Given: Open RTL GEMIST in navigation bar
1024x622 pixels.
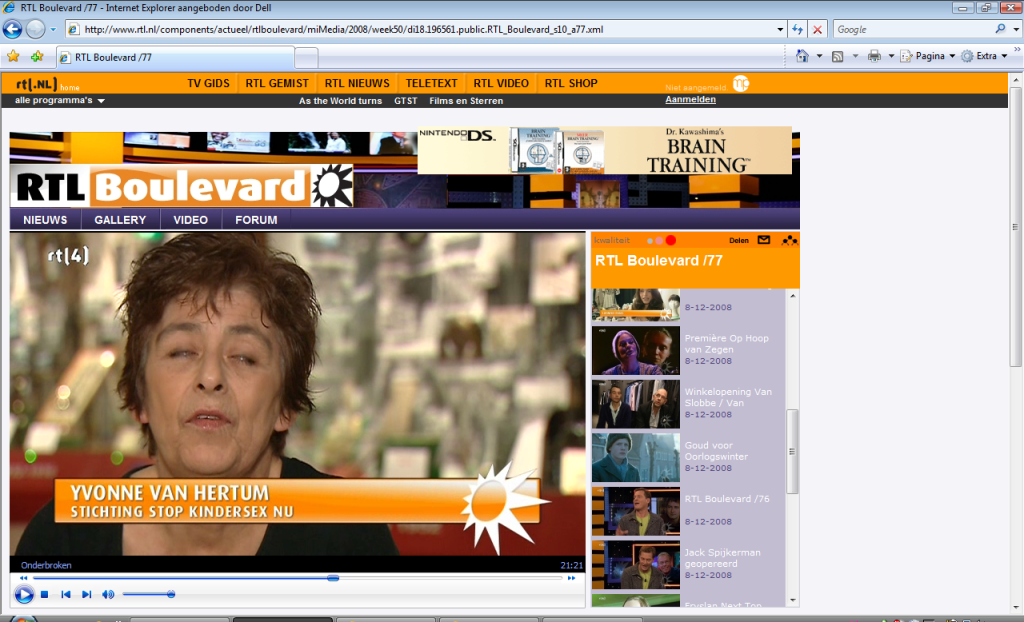Looking at the screenshot, I should pyautogui.click(x=277, y=83).
